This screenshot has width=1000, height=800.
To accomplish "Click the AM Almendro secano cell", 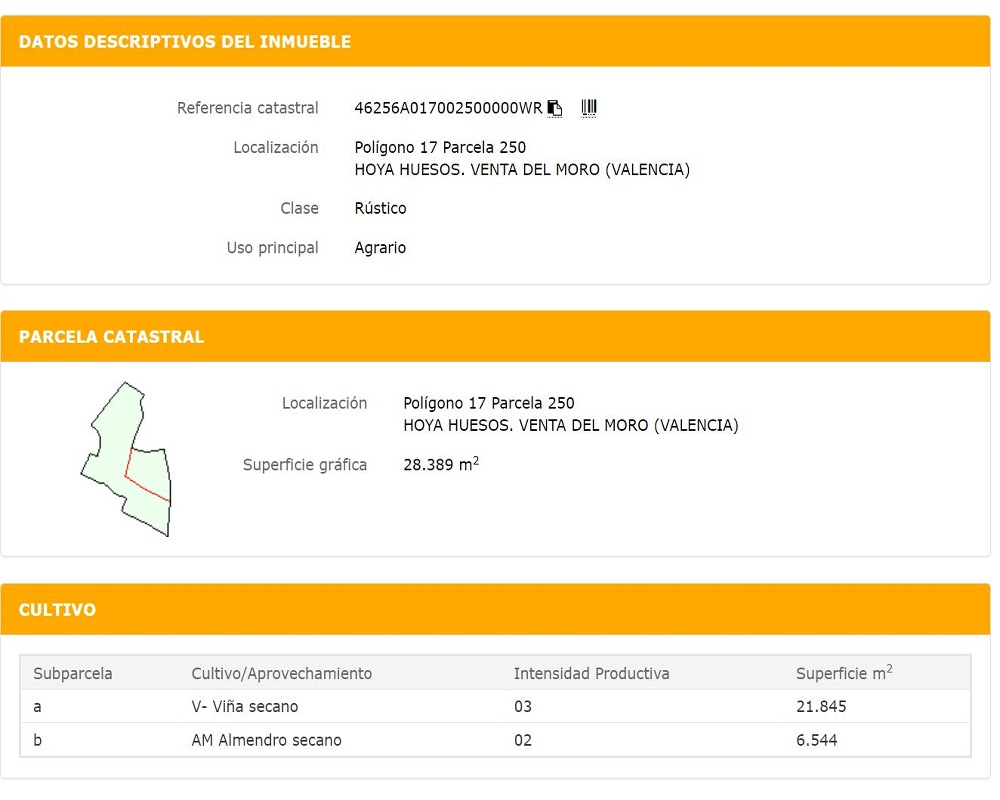I will click(266, 741).
